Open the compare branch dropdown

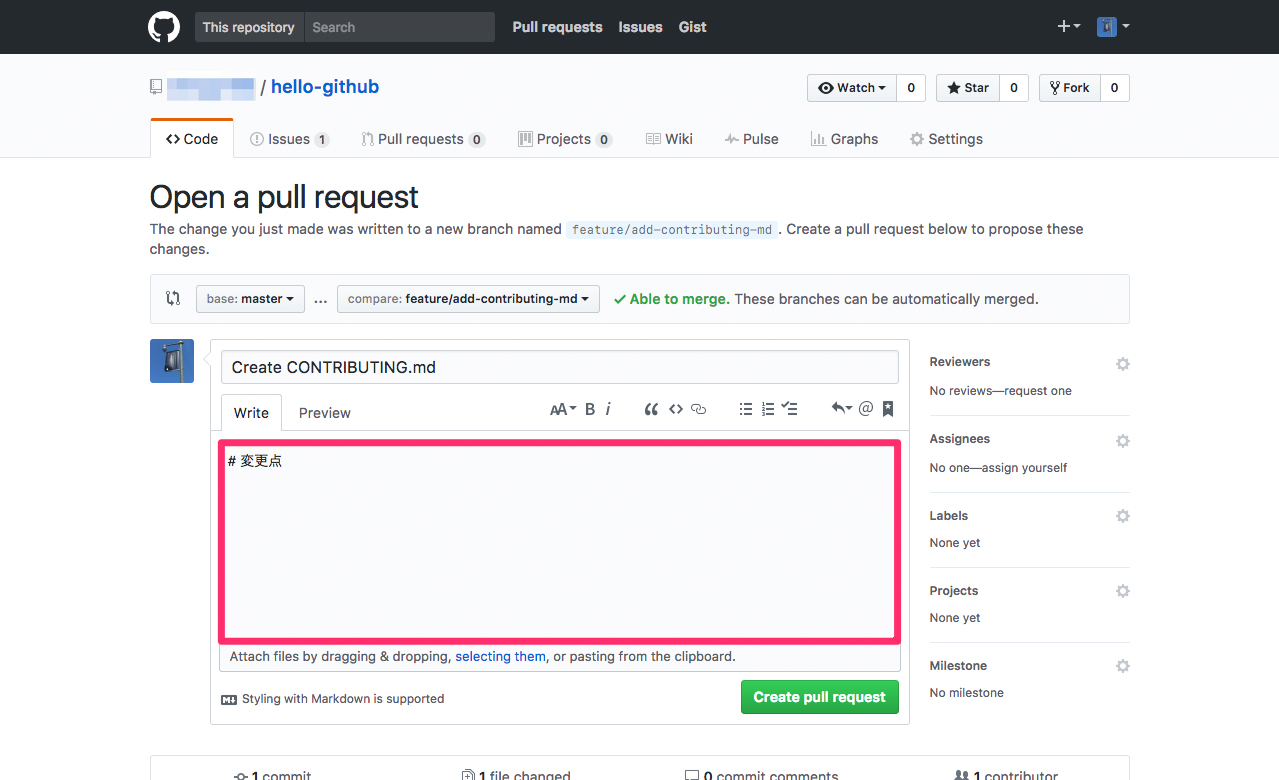pyautogui.click(x=467, y=298)
